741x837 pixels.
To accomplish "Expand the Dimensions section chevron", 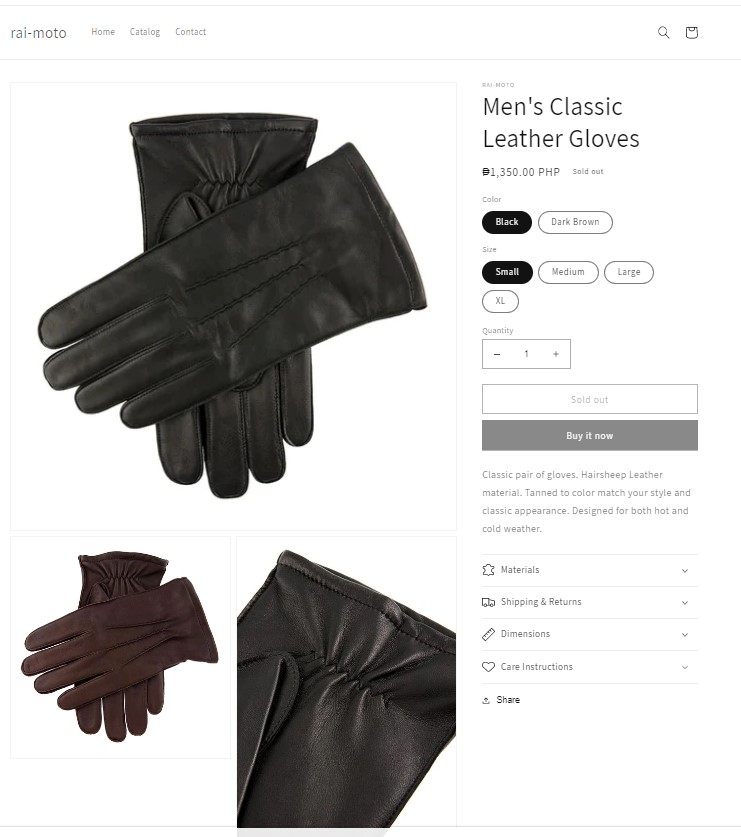I will (685, 635).
